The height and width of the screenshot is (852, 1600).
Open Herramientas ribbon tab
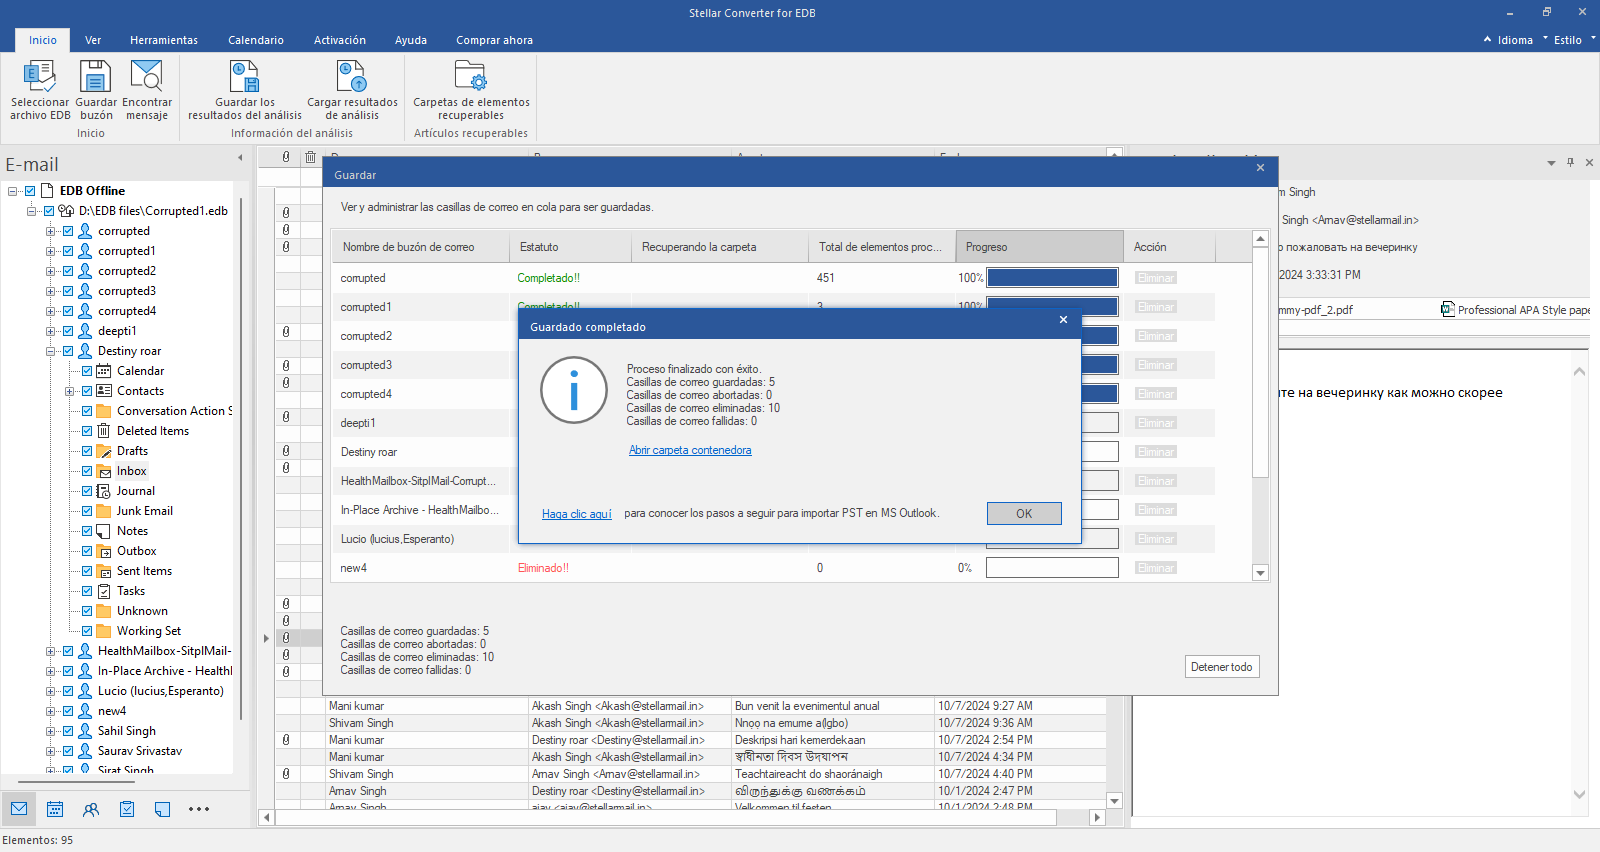[164, 40]
